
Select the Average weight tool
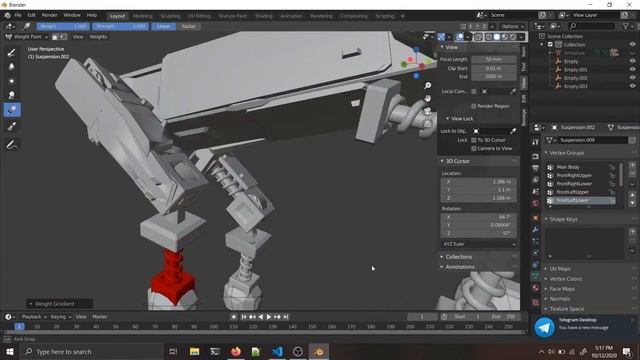(11, 81)
